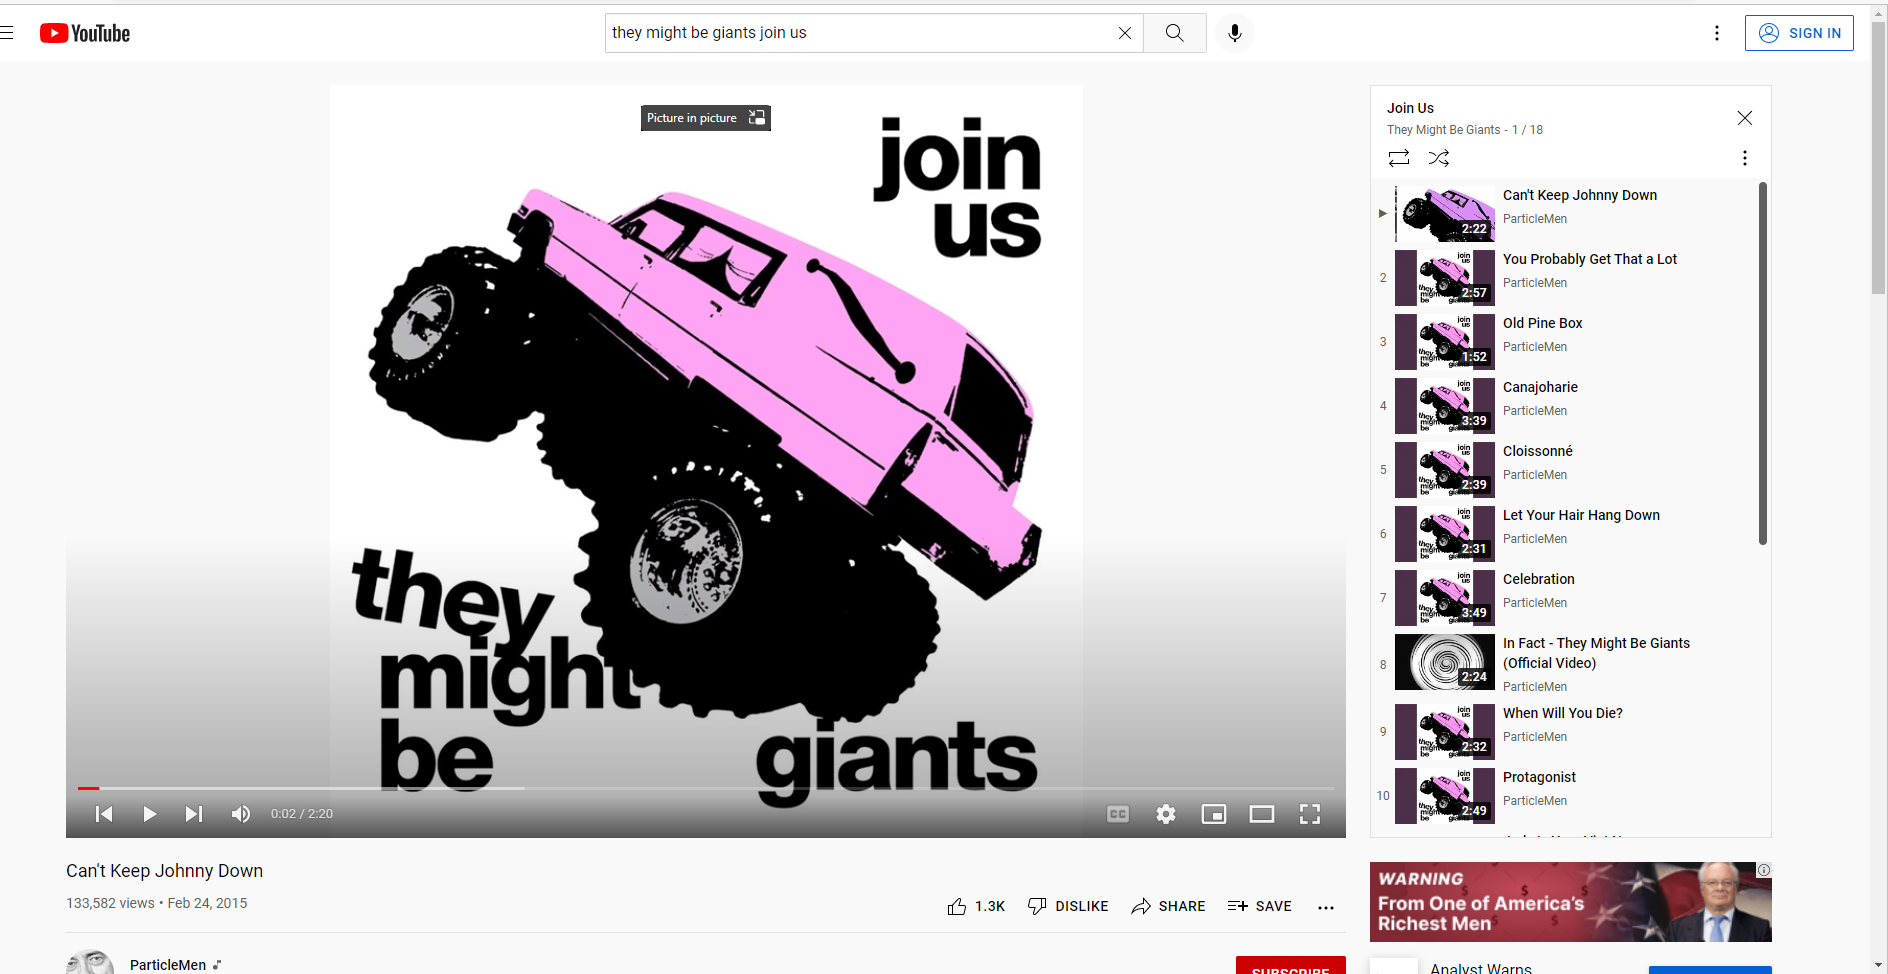Toggle playlist shuffle
Image resolution: width=1888 pixels, height=974 pixels.
point(1439,158)
